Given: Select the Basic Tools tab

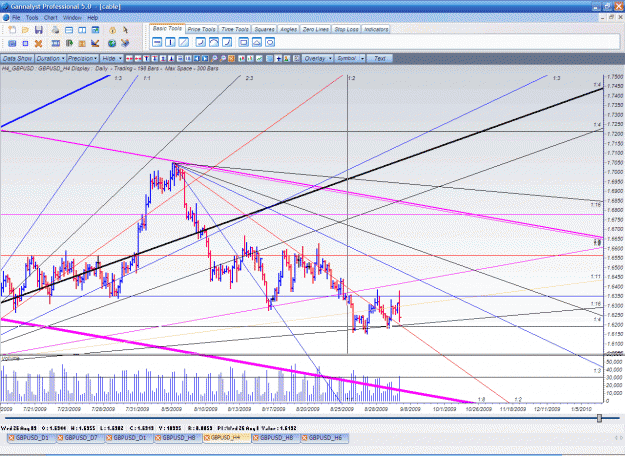Looking at the screenshot, I should pos(167,28).
